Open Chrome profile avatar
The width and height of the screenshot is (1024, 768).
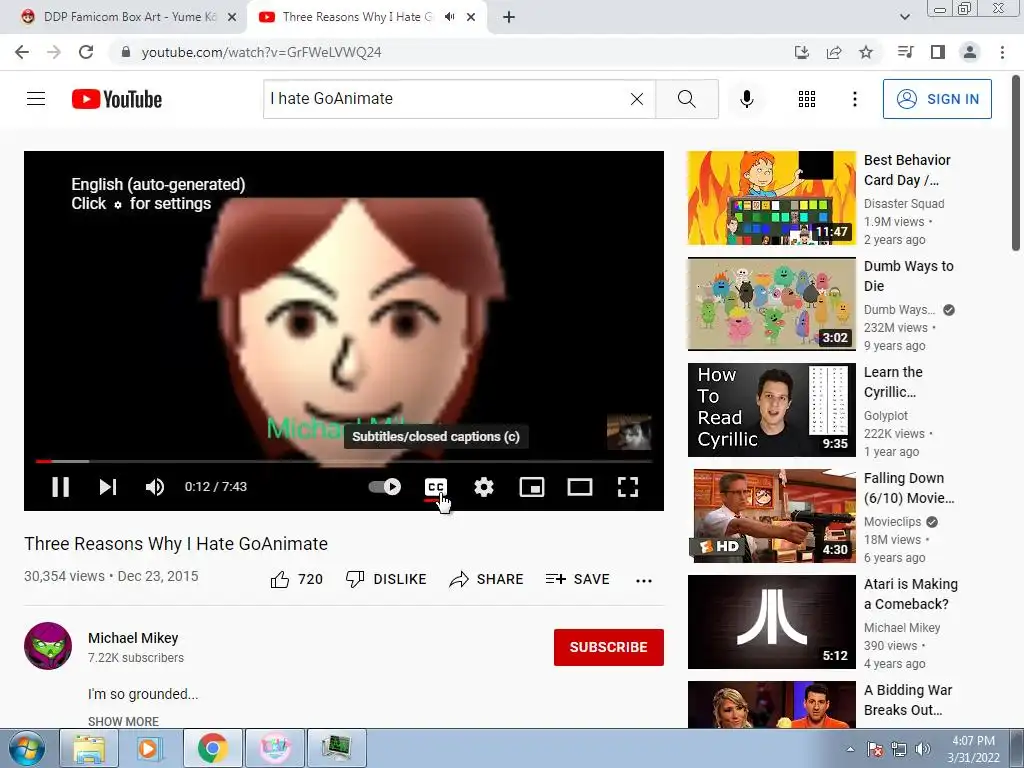(x=970, y=52)
